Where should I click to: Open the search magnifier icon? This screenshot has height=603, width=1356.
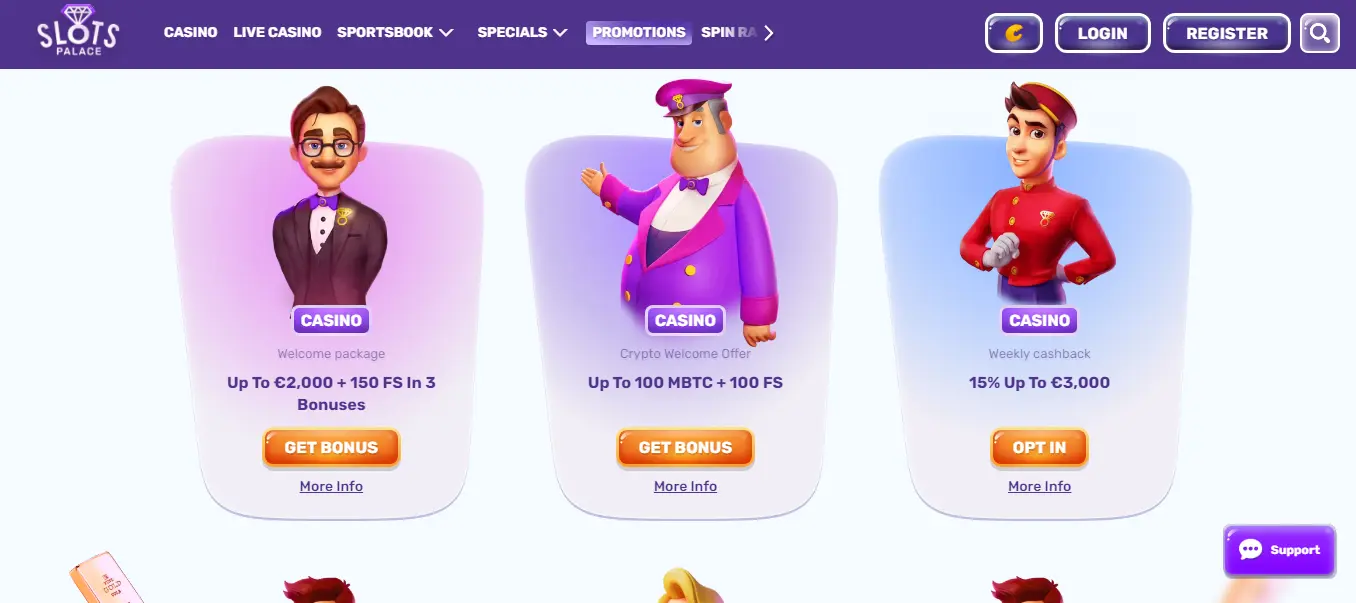[x=1319, y=33]
